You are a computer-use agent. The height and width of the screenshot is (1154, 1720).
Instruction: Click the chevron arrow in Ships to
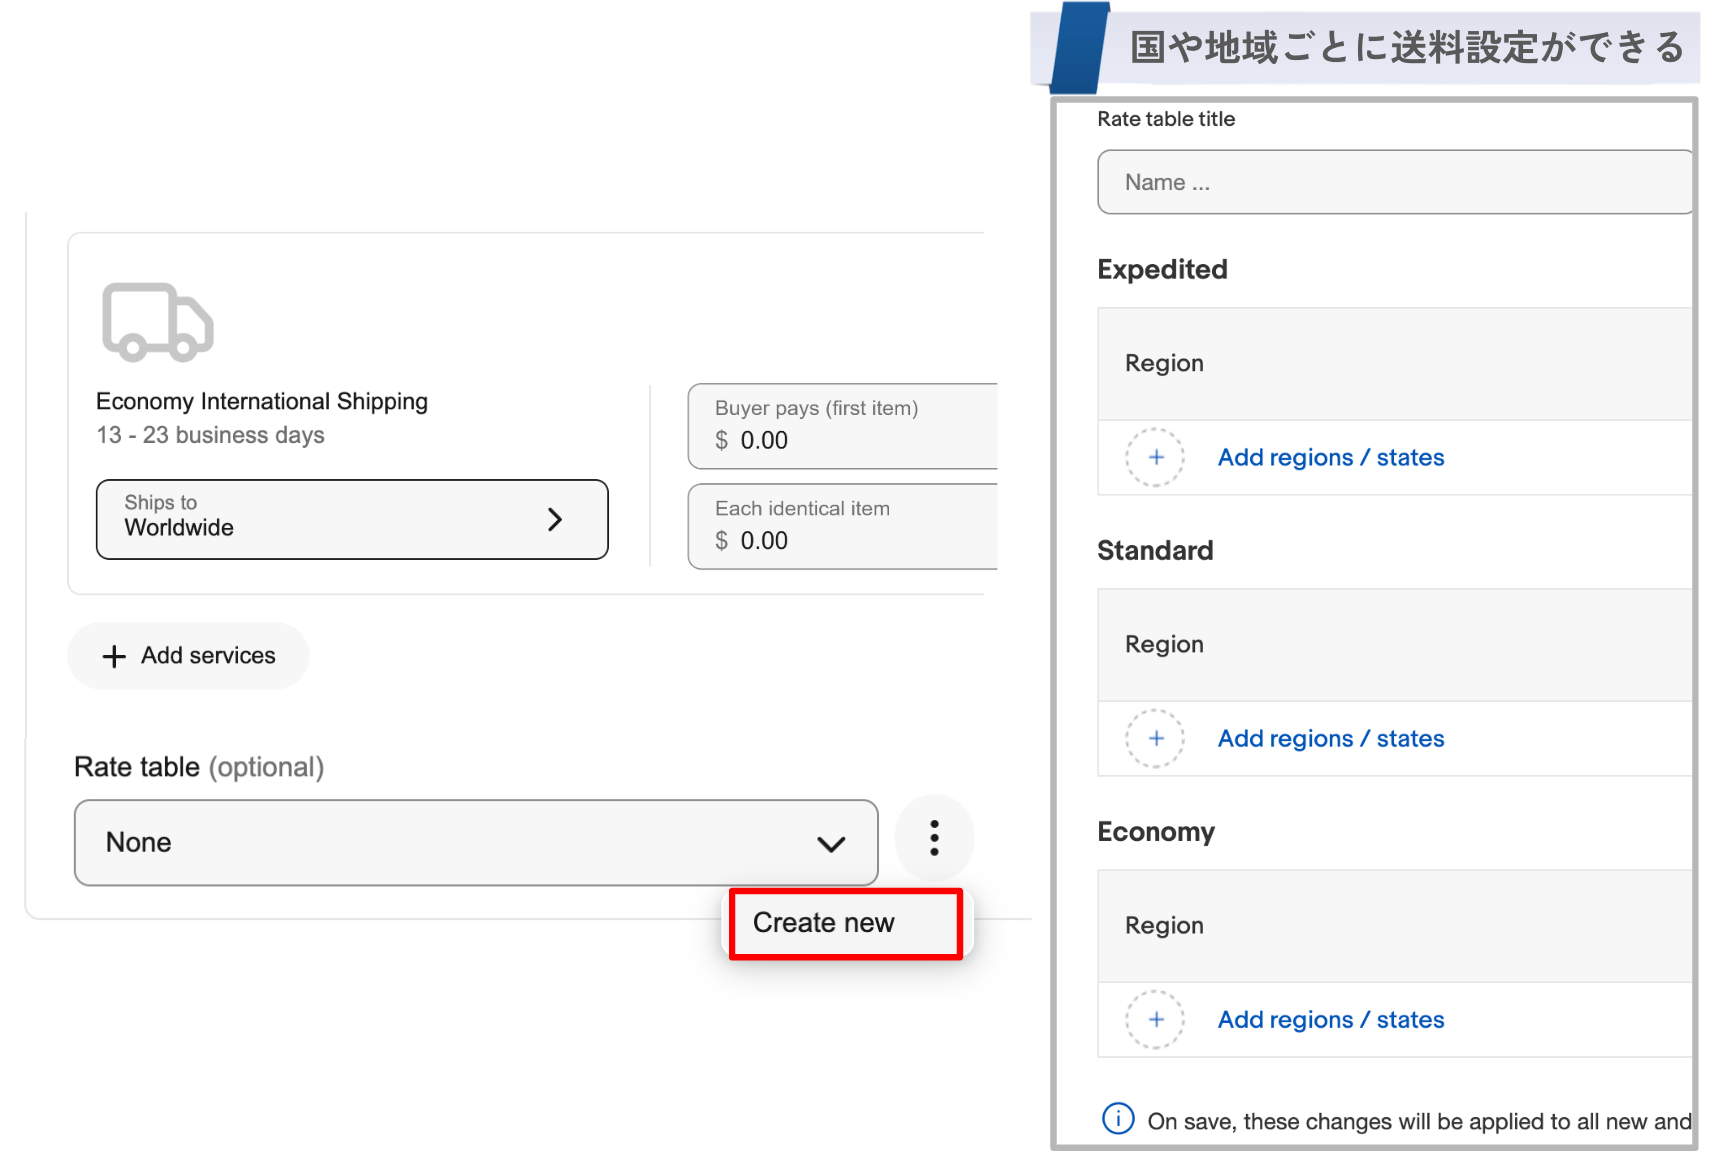coord(555,519)
